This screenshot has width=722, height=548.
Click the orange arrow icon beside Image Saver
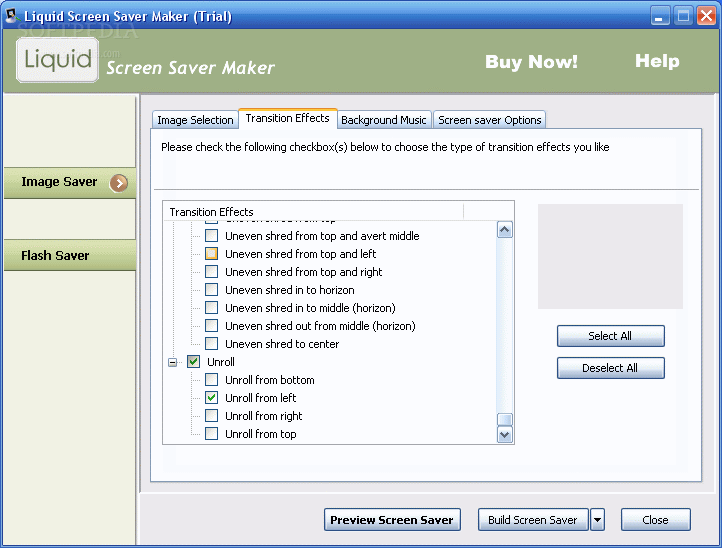[x=119, y=183]
